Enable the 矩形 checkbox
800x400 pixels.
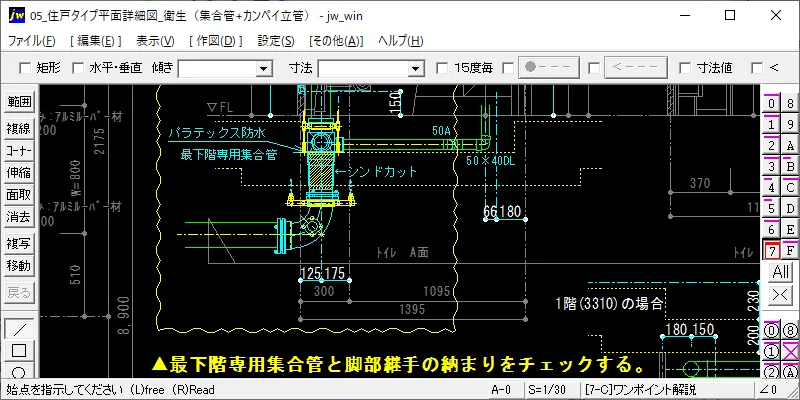24,67
